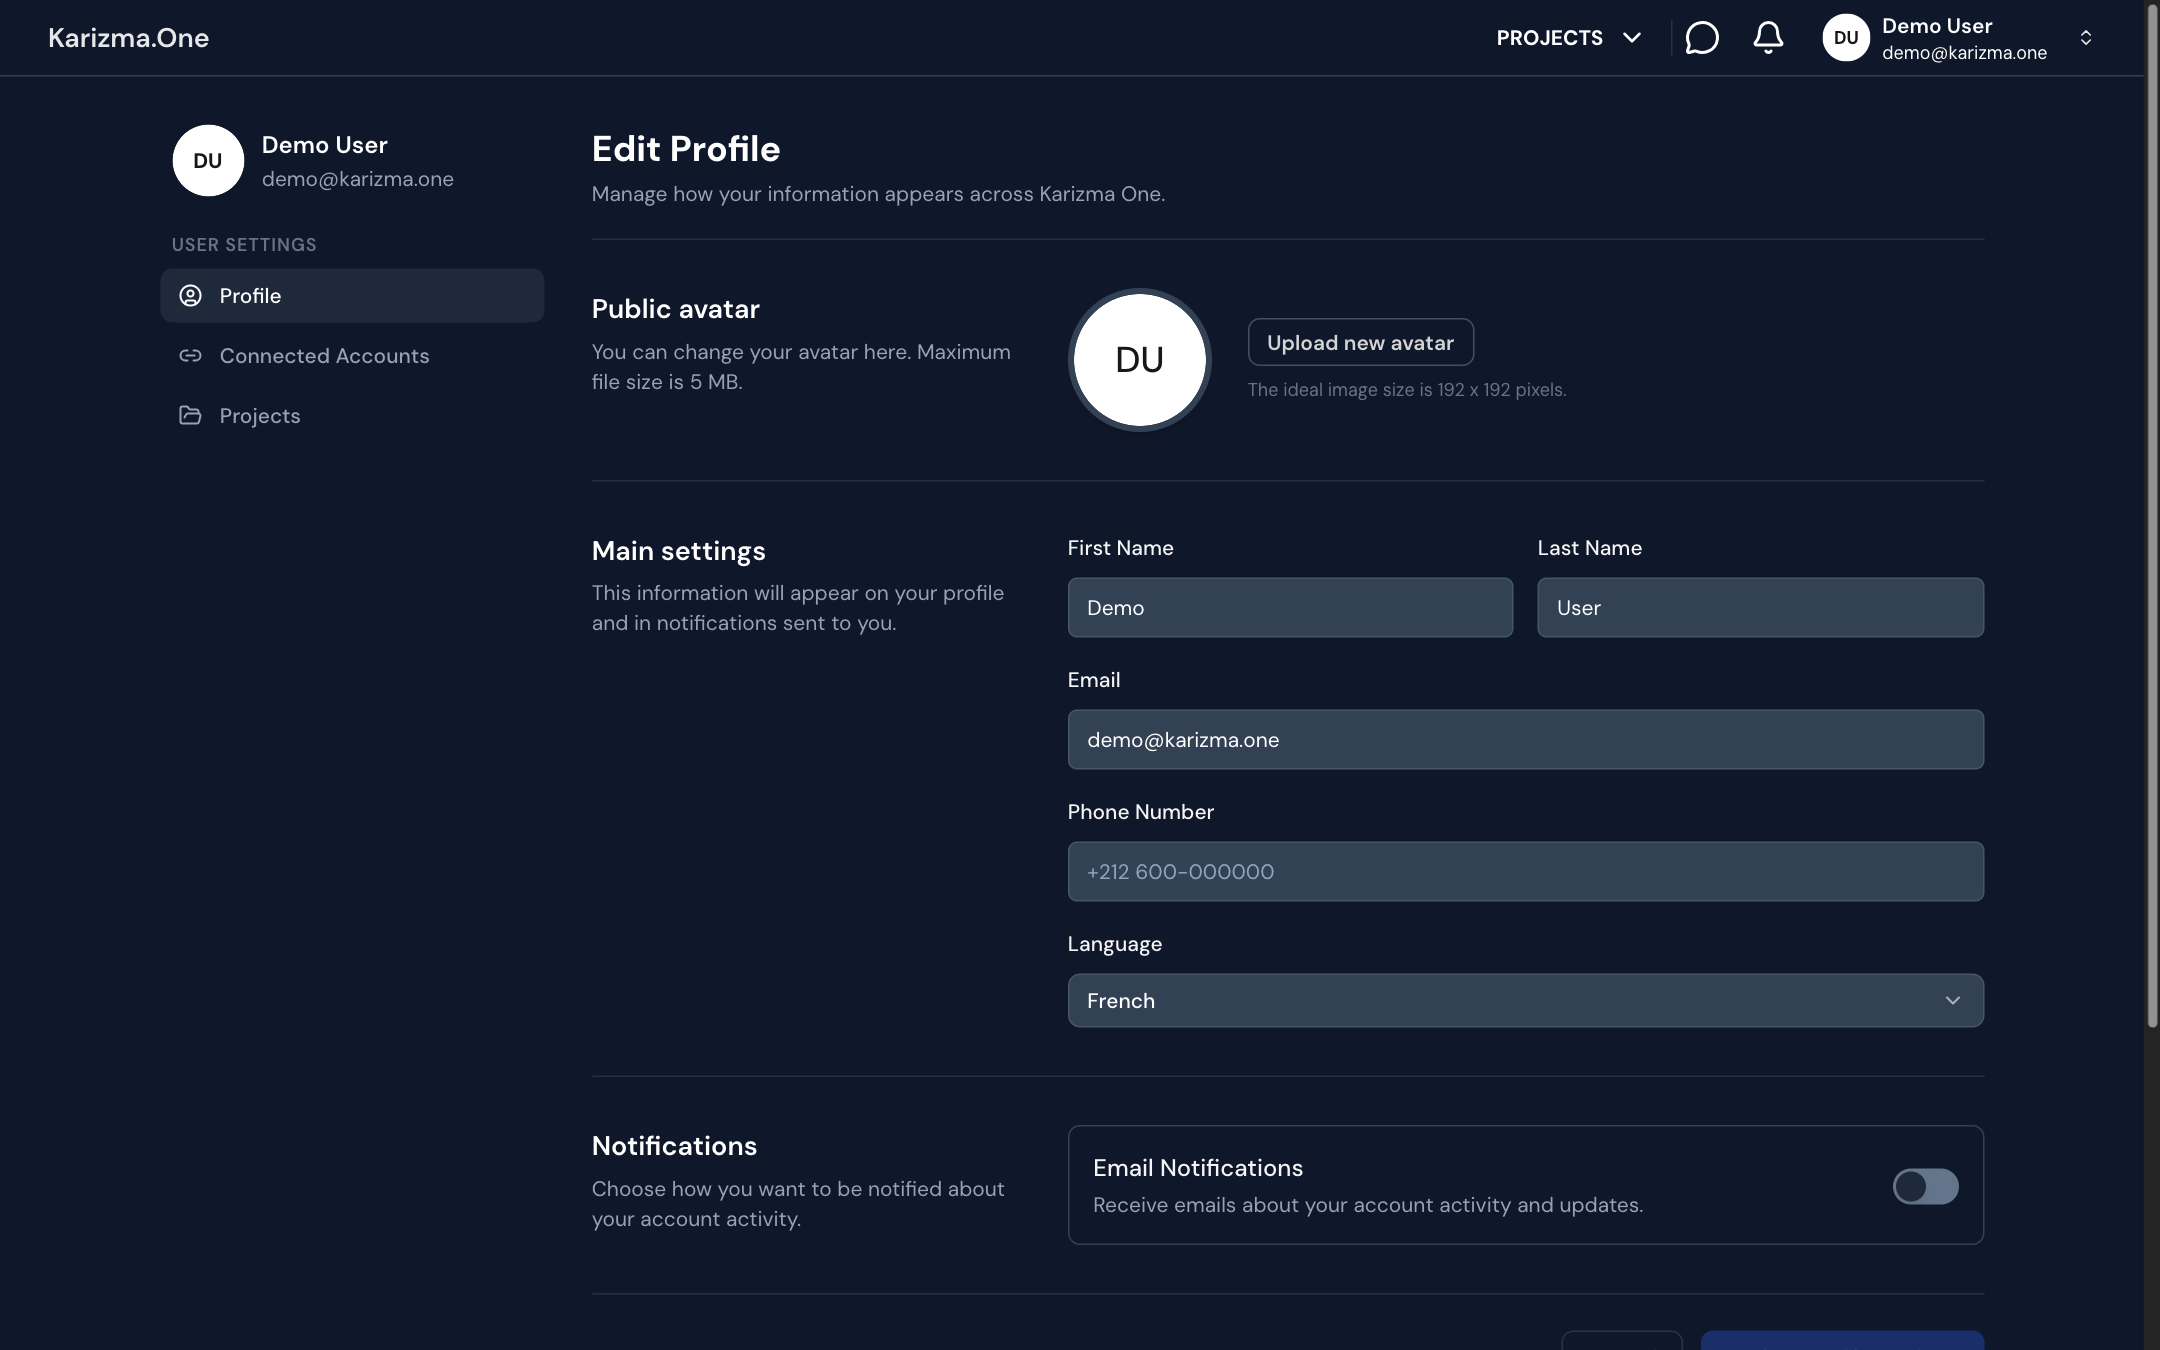Click the page vertical scrollbar
This screenshot has width=2160, height=1350.
2152,515
